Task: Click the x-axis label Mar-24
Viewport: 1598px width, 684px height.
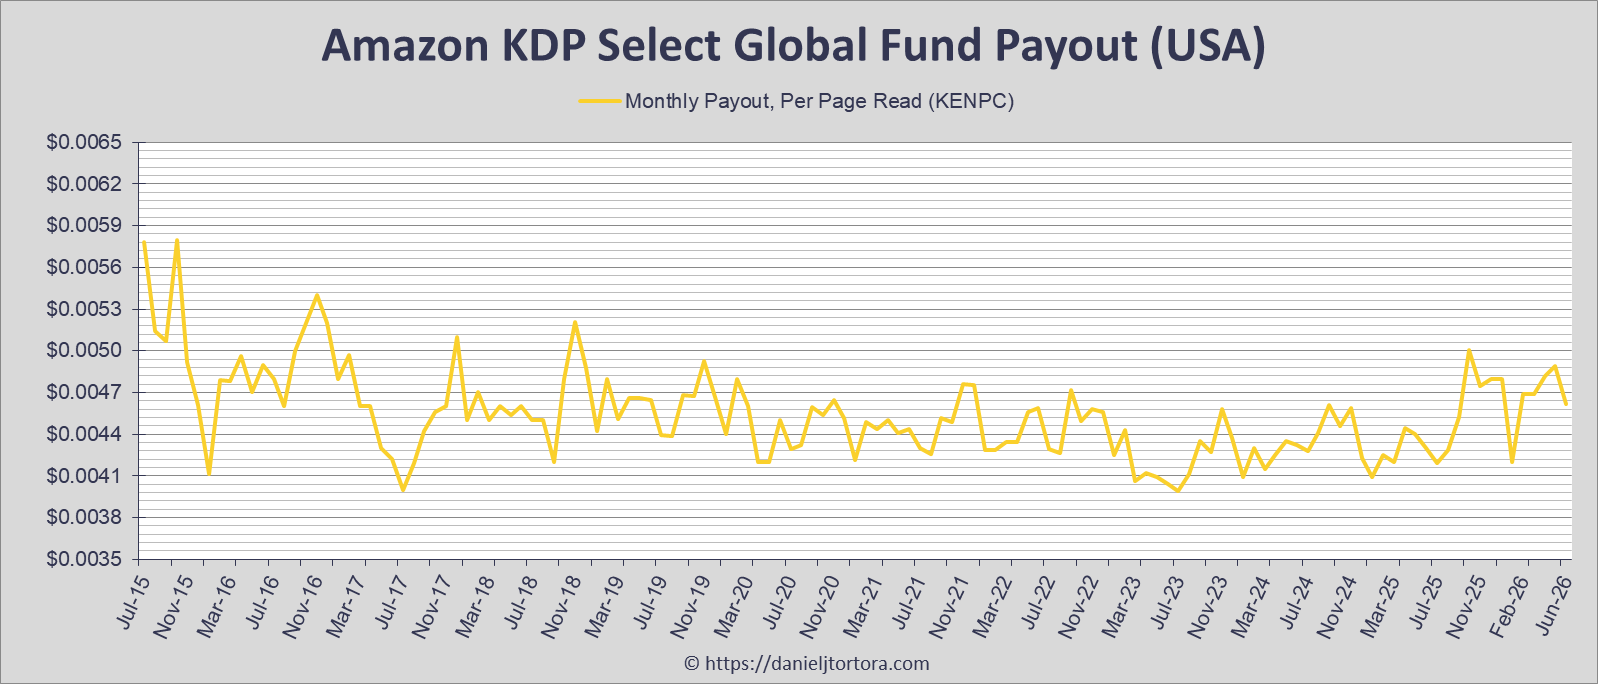Action: 1248,607
